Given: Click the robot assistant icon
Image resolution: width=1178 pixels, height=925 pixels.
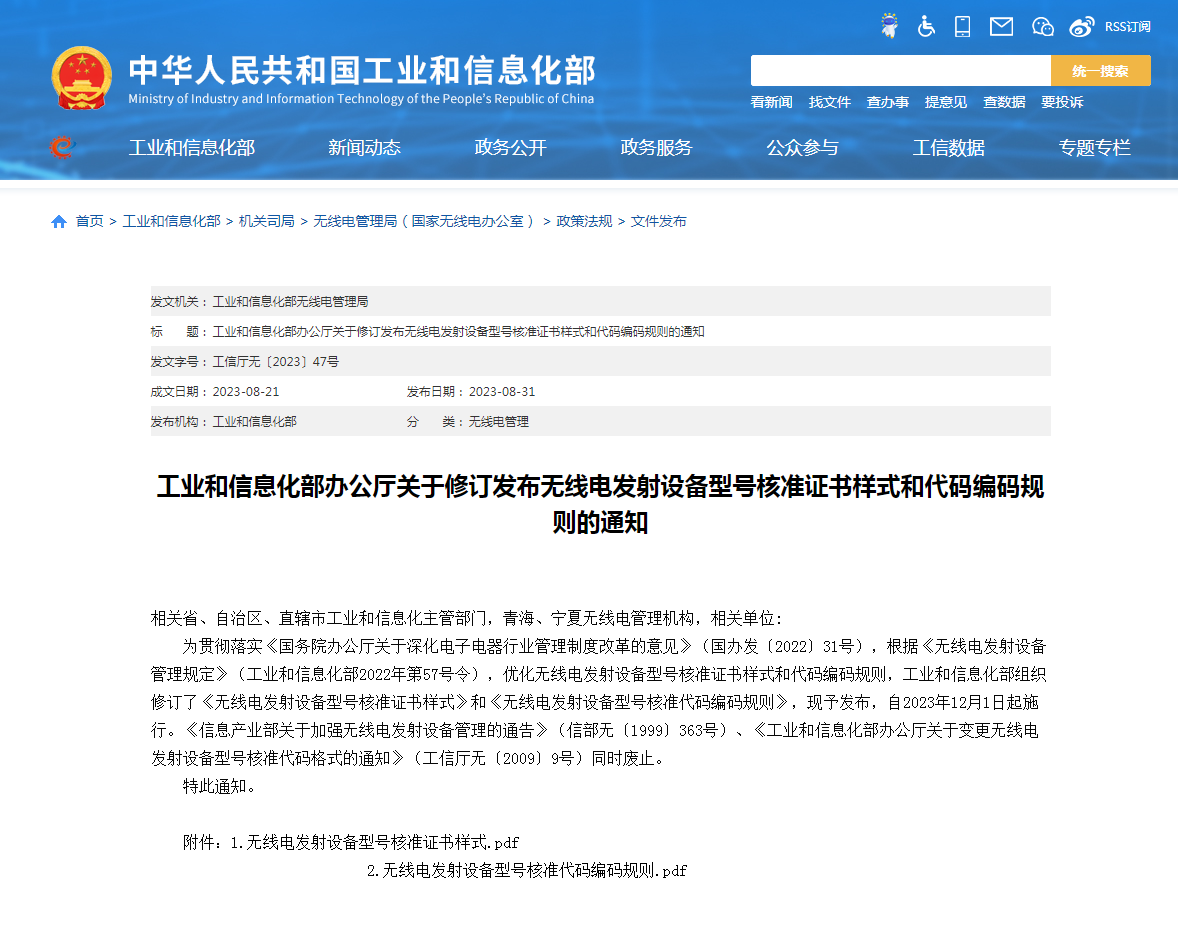Looking at the screenshot, I should (889, 27).
